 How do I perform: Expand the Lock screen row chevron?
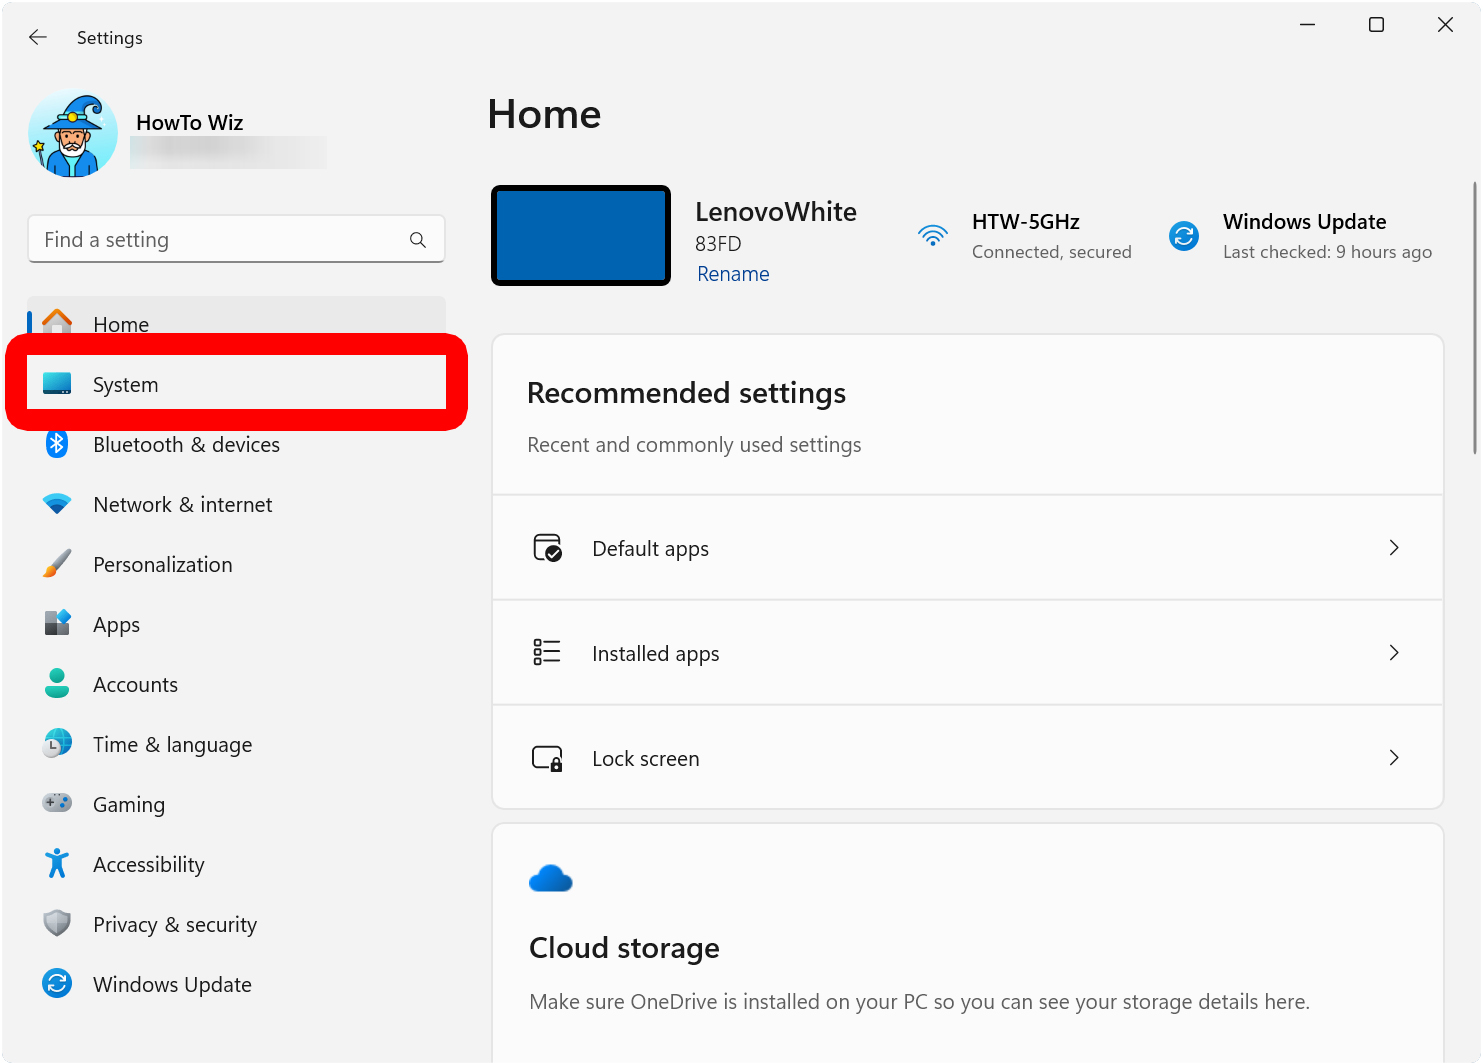(x=1393, y=758)
